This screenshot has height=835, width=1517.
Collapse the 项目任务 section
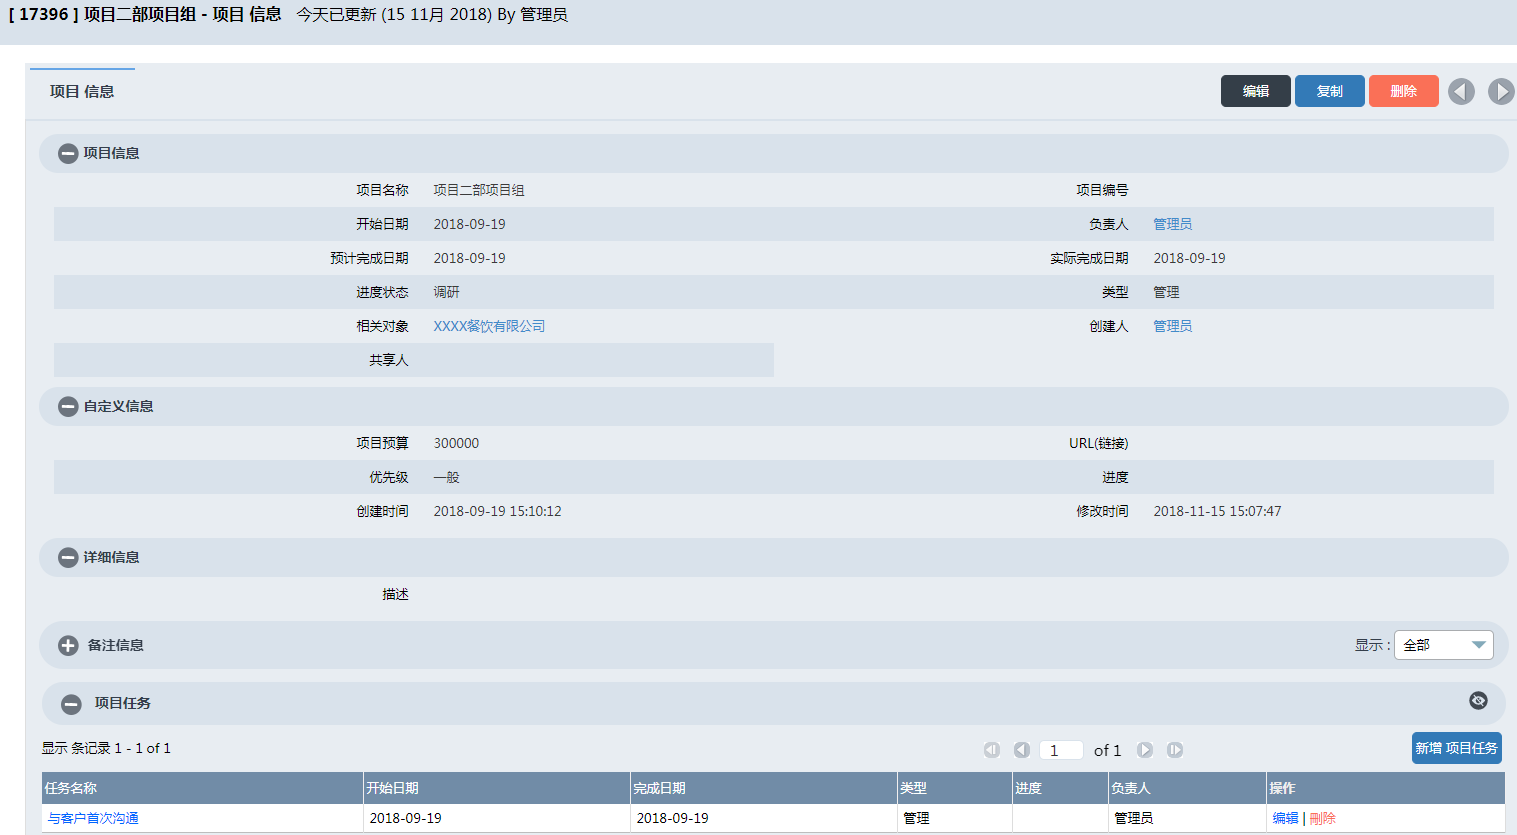[71, 705]
